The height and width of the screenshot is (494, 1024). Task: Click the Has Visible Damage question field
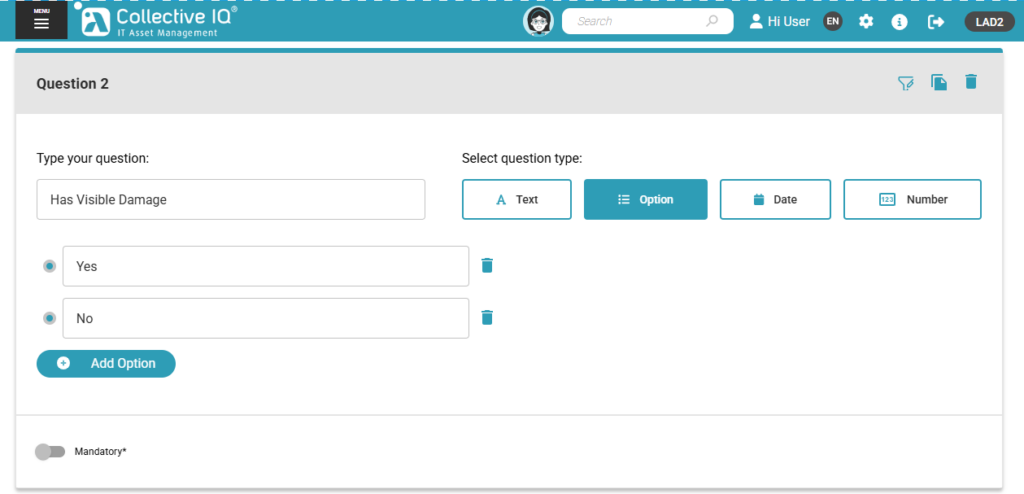[x=231, y=199]
